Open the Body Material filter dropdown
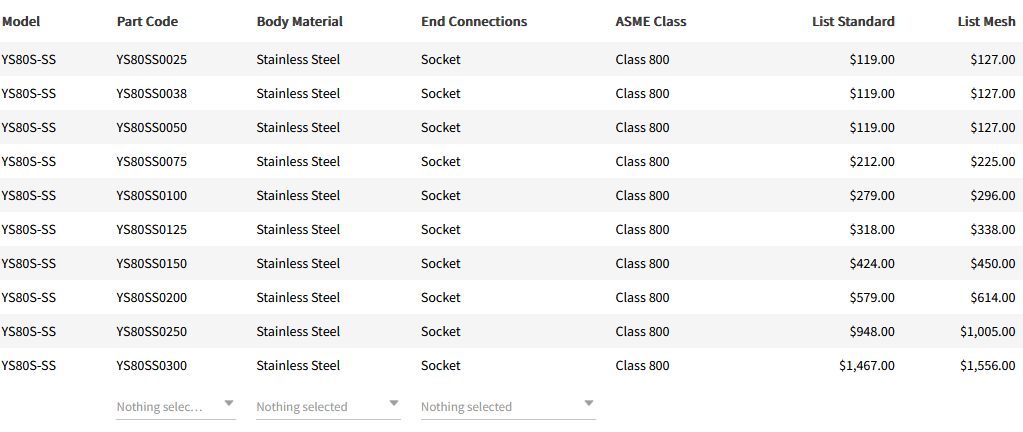 [327, 407]
